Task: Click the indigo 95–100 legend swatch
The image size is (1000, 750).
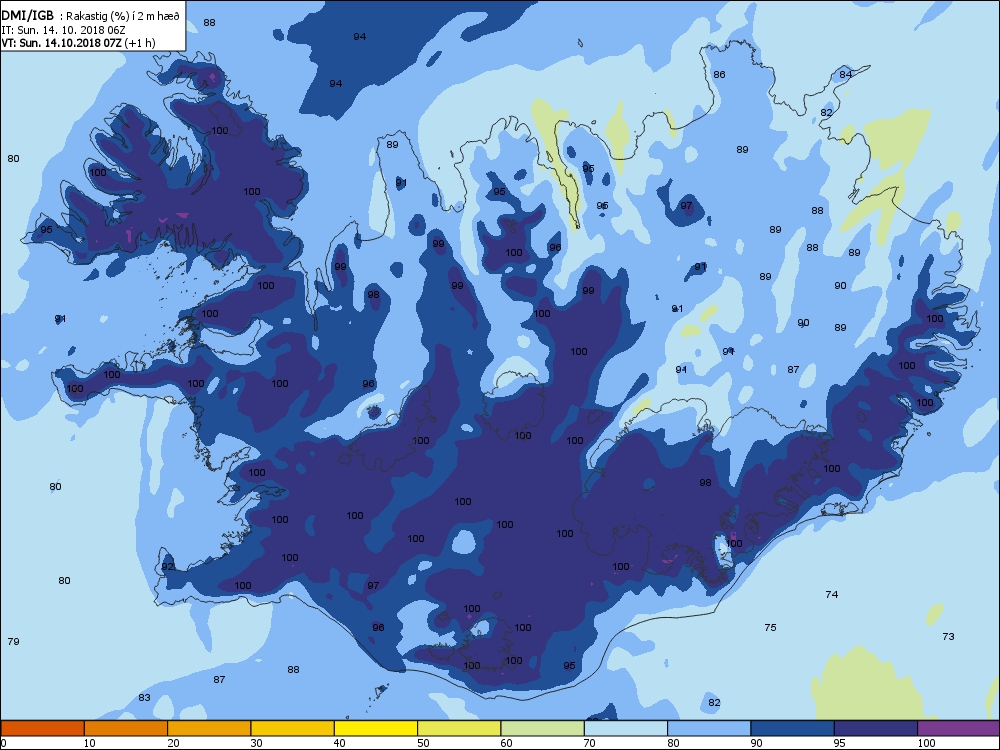Action: [x=876, y=728]
